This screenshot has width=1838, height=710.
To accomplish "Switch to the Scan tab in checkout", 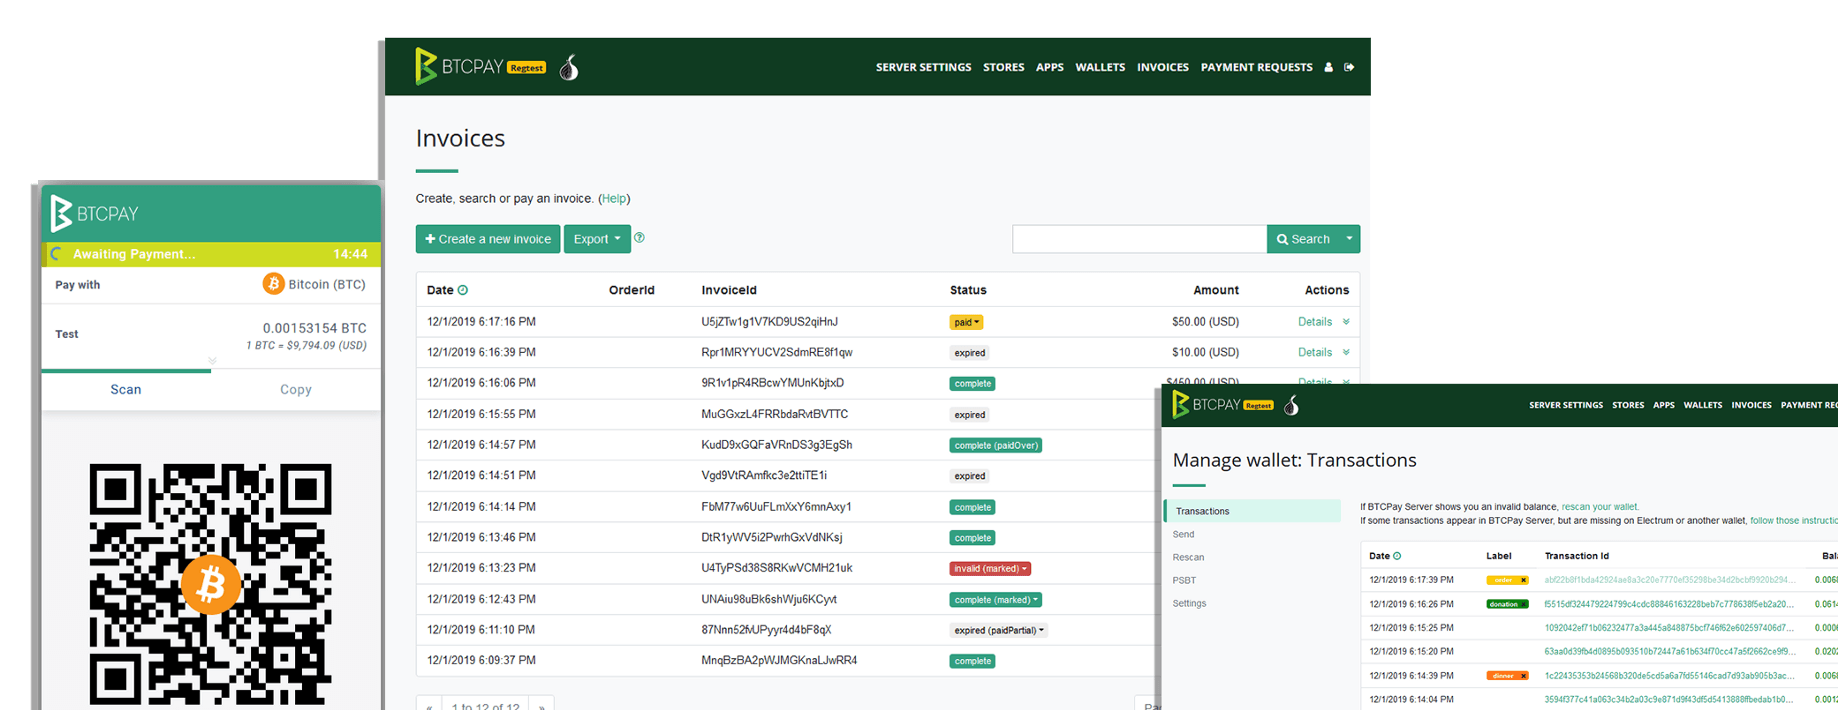I will (126, 389).
